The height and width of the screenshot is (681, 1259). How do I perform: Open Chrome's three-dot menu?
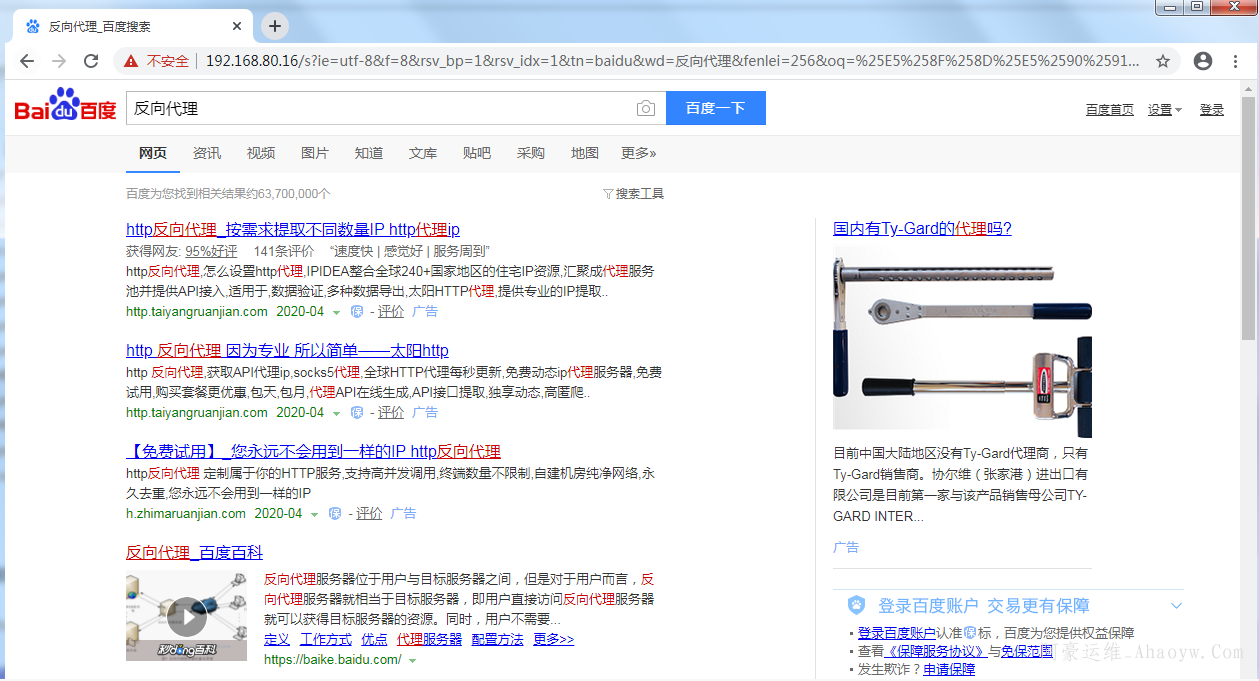[x=1237, y=61]
